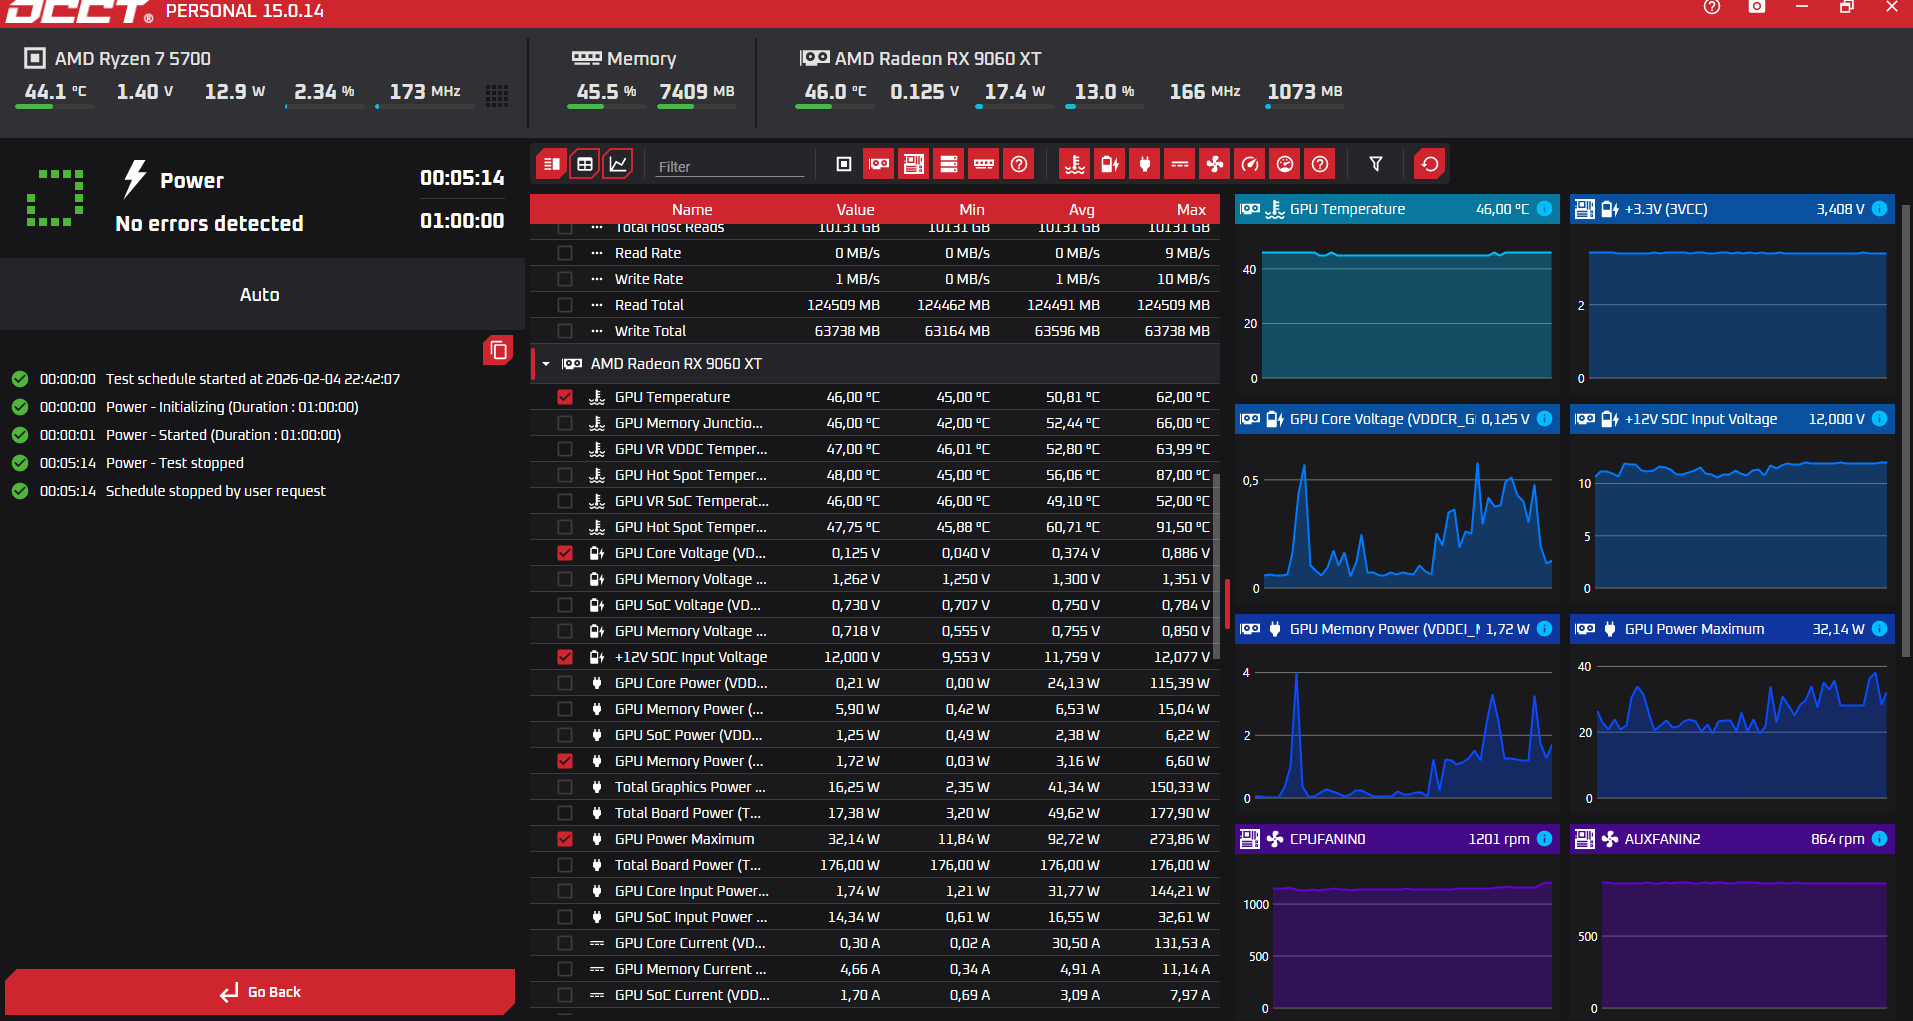Uncheck the GPU Power Maximum checkbox
The image size is (1913, 1021).
[565, 839]
